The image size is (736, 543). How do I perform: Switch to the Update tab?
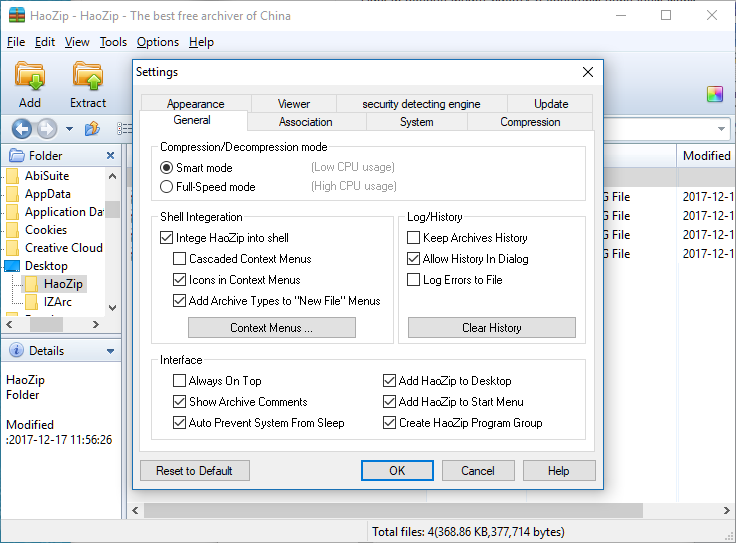(551, 104)
